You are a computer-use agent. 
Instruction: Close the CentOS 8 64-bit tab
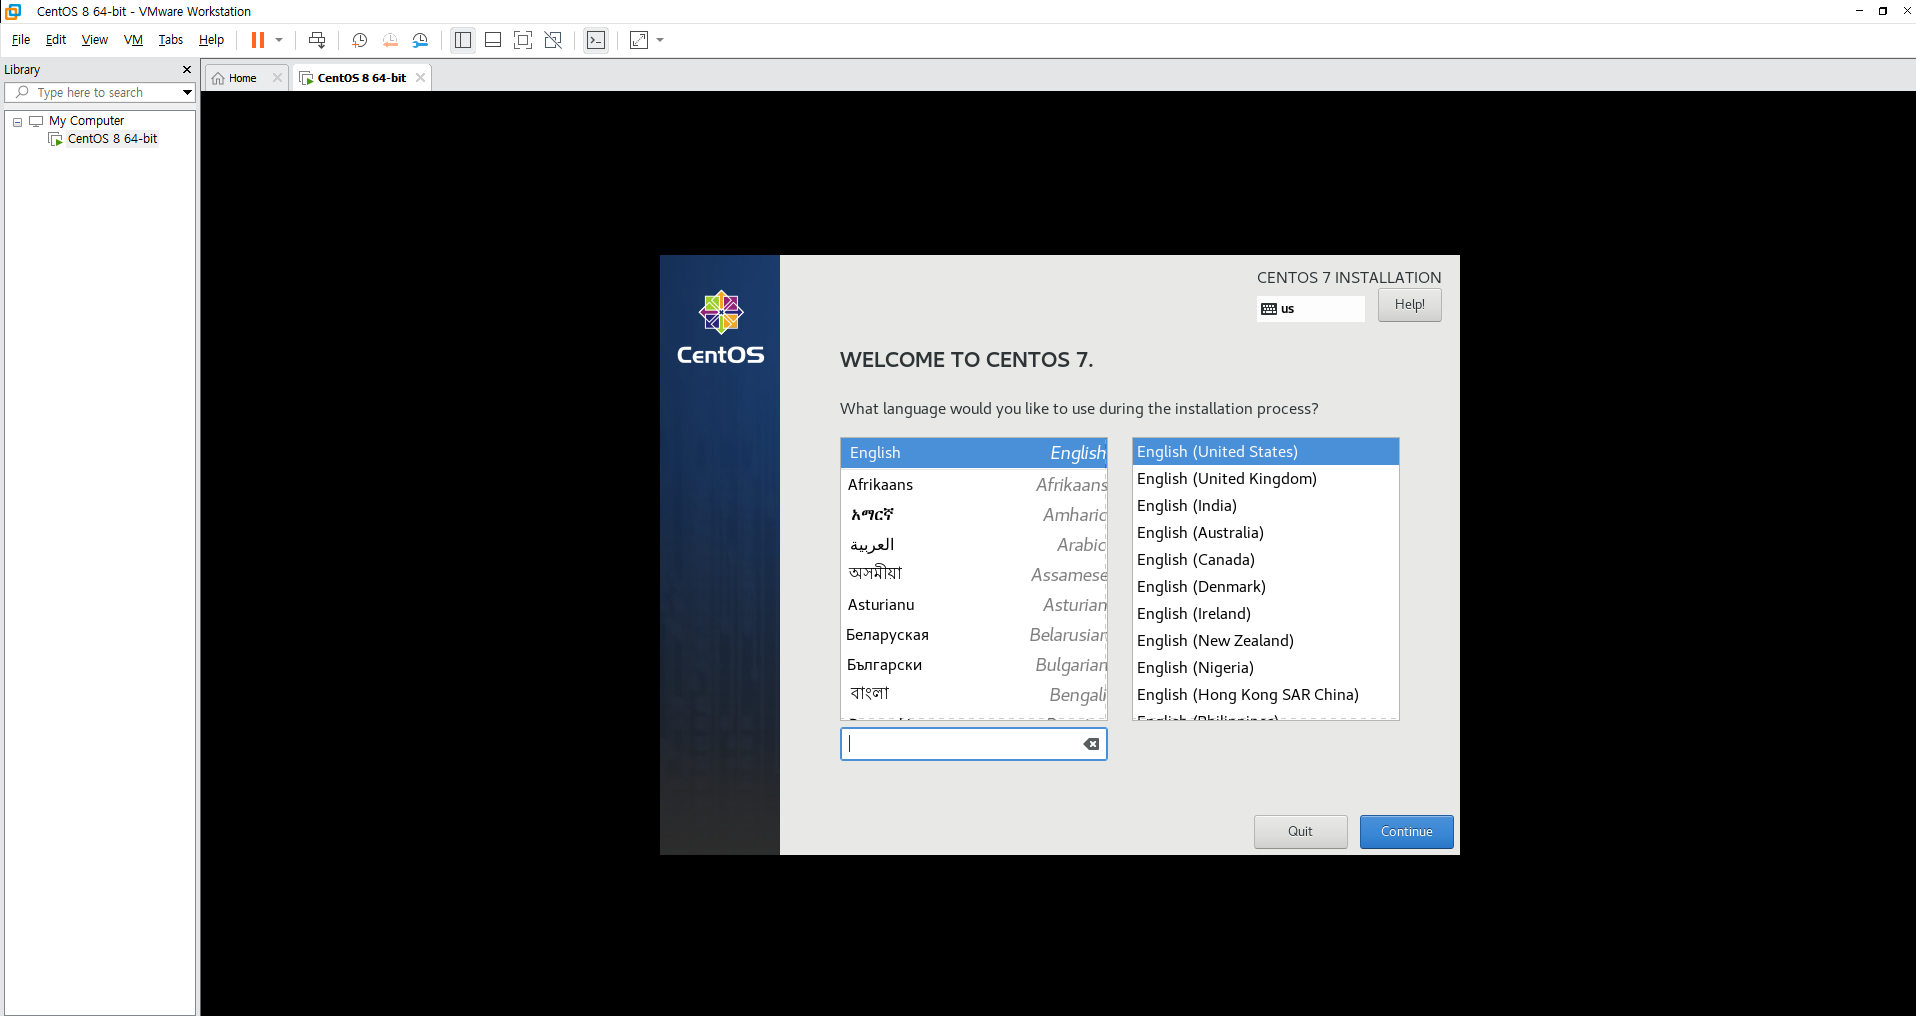click(420, 78)
